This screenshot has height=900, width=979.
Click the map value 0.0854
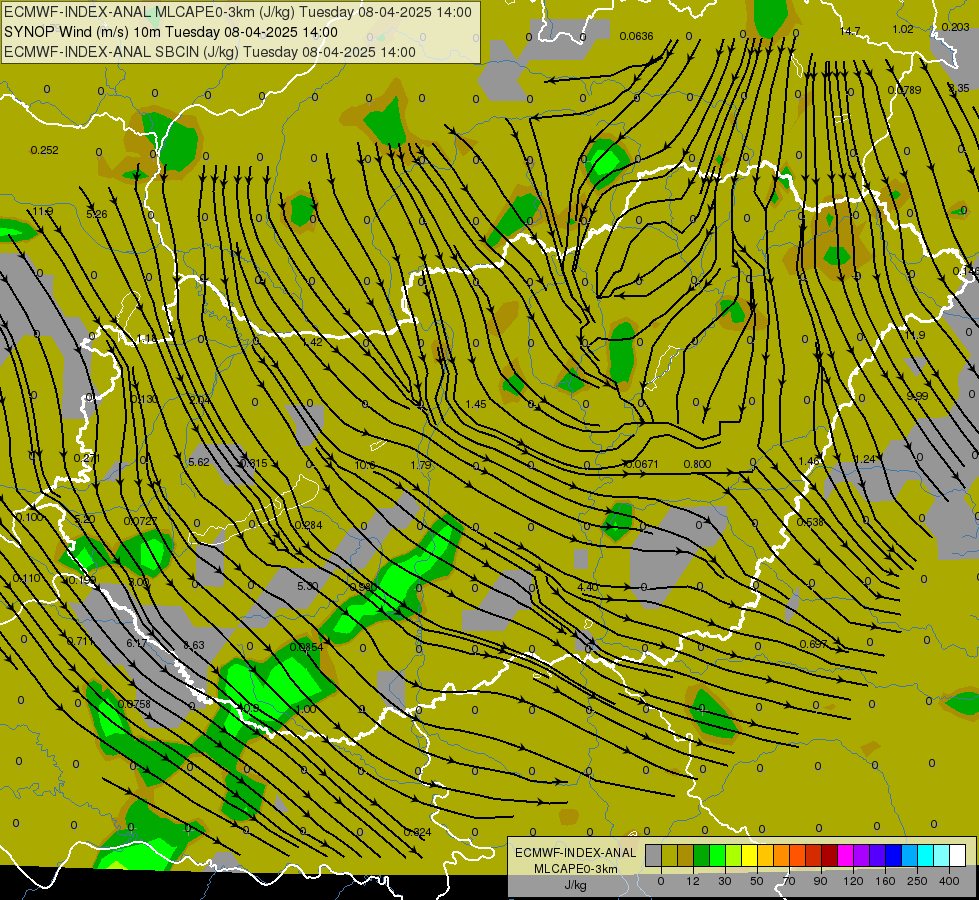(307, 647)
